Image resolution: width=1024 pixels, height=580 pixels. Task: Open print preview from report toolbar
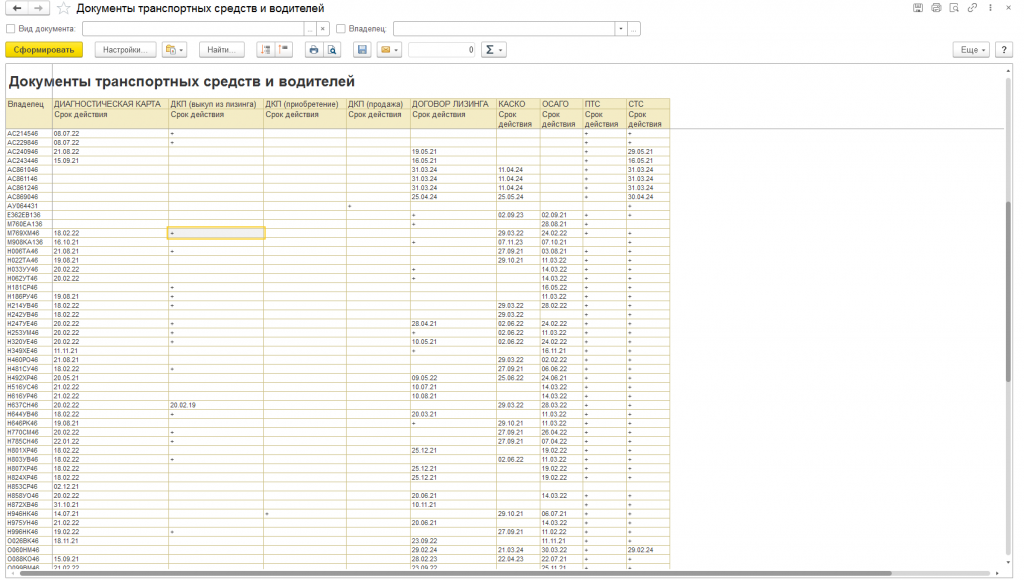coord(332,49)
